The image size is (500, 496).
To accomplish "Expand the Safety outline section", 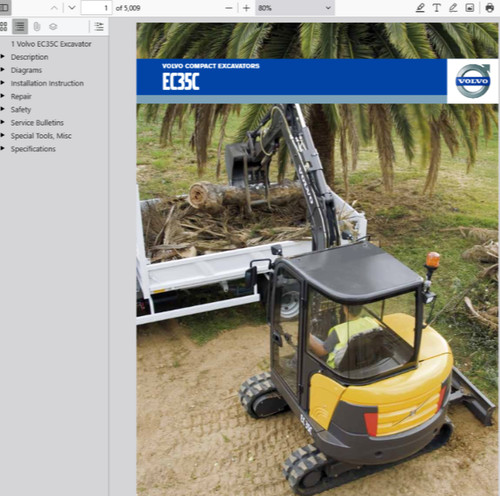I will coord(3,109).
